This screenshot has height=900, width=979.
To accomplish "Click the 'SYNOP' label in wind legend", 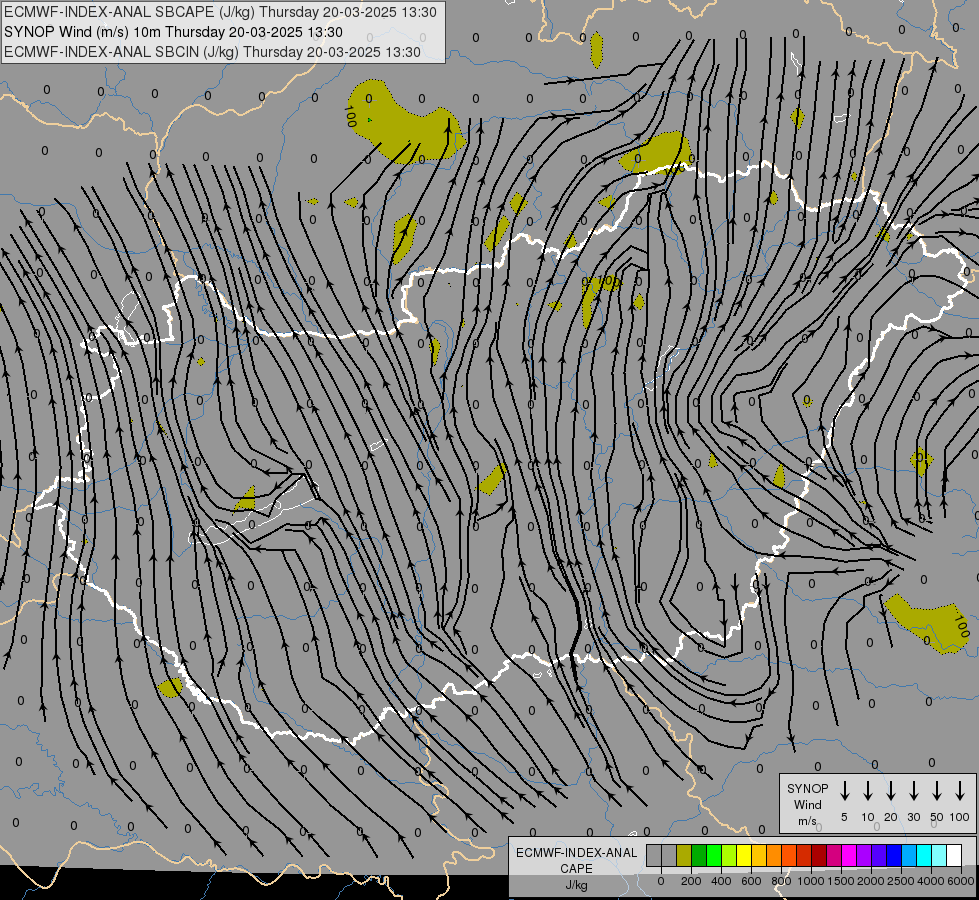I will (807, 788).
